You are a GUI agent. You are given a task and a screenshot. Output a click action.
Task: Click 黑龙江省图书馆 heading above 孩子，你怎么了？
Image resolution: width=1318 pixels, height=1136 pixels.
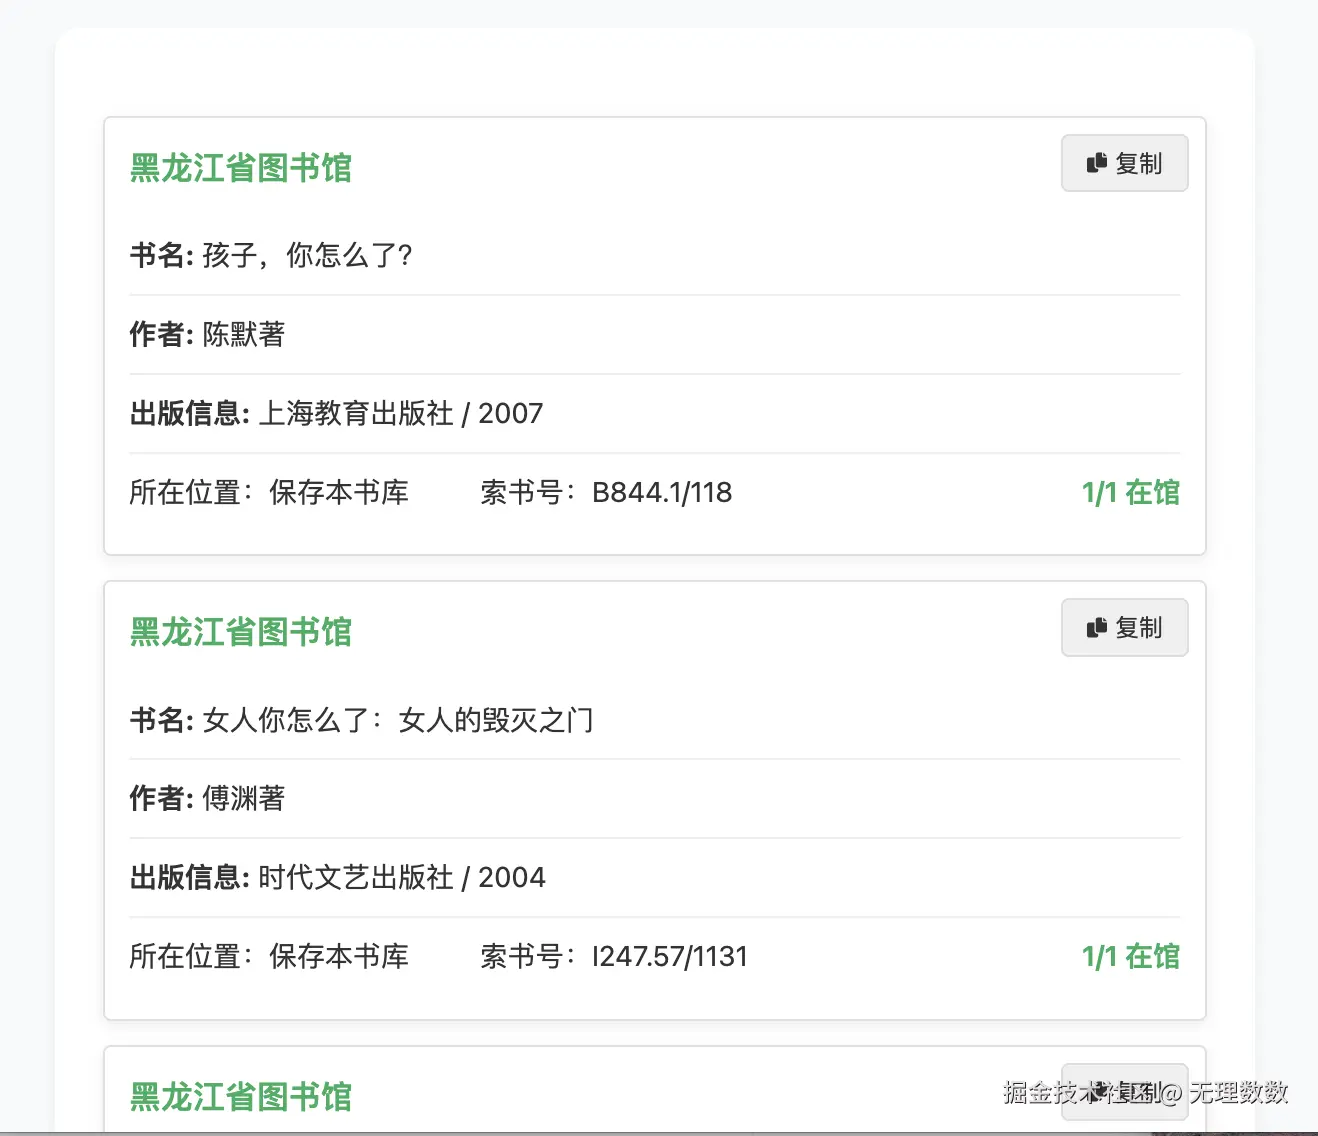pyautogui.click(x=241, y=168)
